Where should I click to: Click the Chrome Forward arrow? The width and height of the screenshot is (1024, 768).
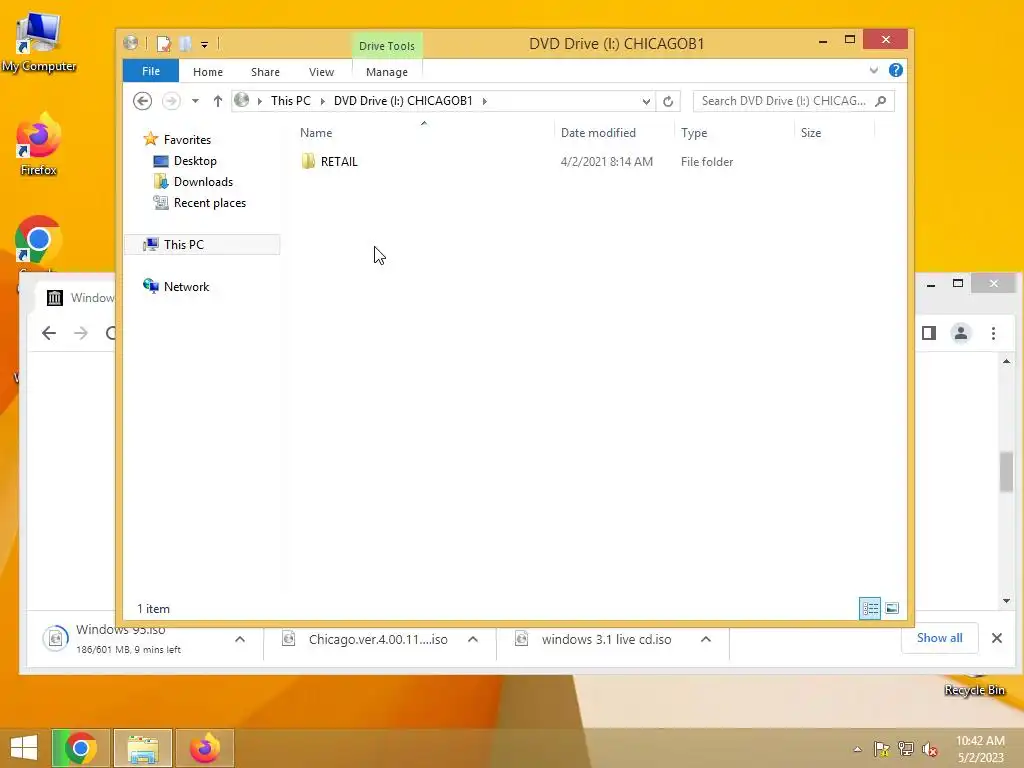[81, 333]
